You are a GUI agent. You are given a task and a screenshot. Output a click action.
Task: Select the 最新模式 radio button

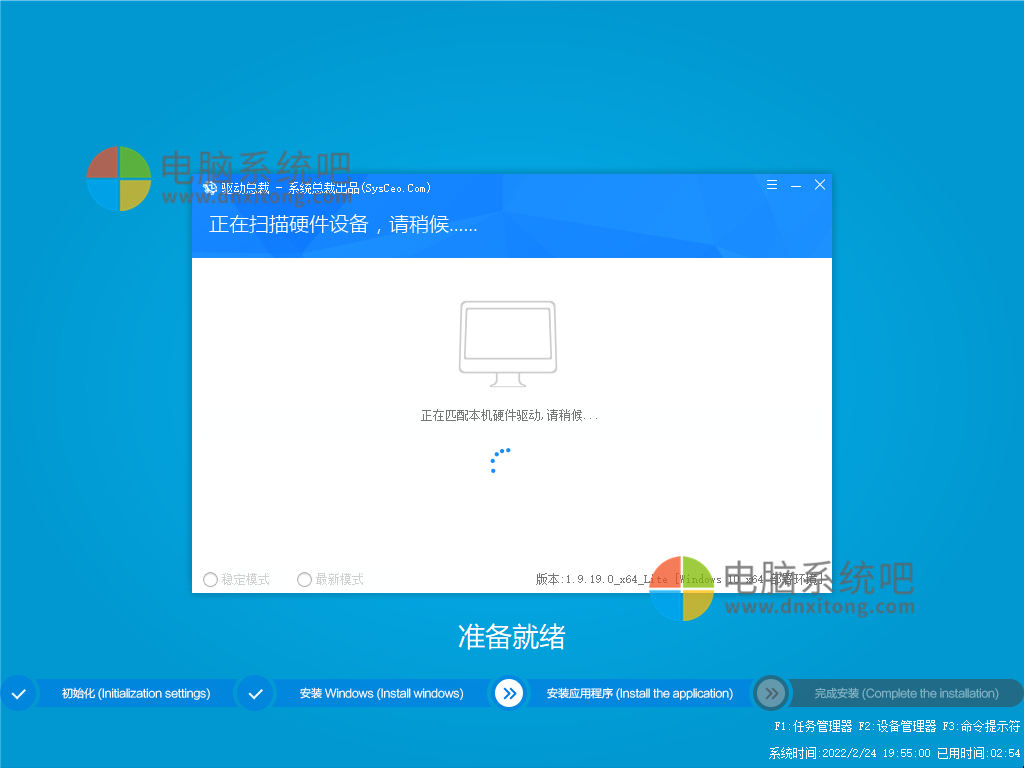304,579
